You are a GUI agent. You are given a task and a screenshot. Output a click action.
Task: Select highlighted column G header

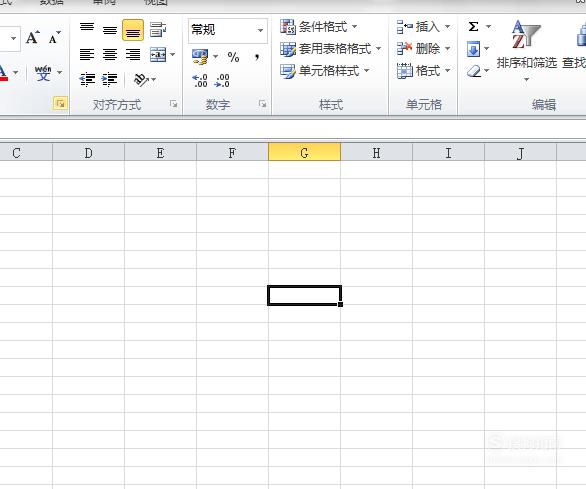304,153
